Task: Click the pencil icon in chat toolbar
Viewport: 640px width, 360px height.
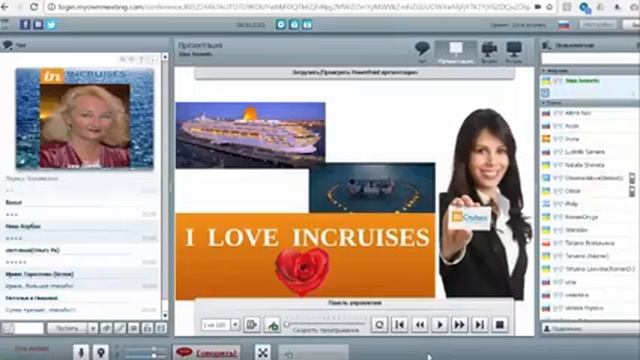Action: pos(120,328)
